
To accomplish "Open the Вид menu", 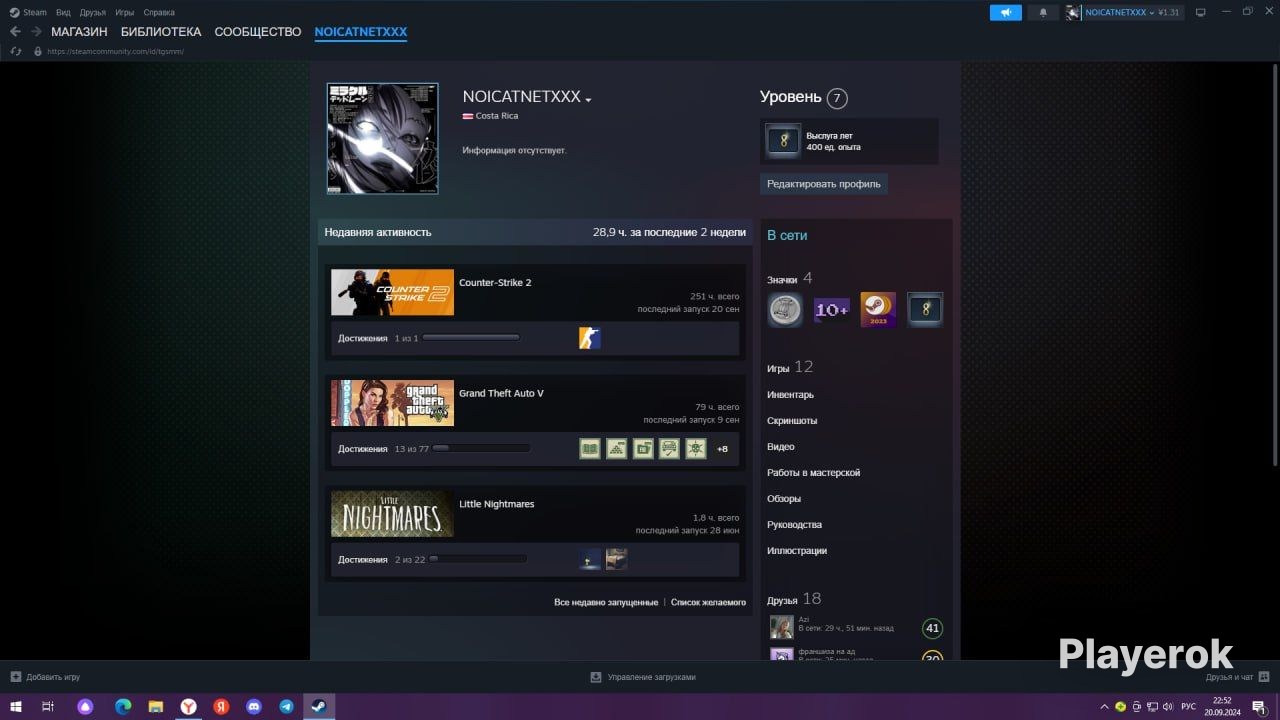I will [63, 12].
